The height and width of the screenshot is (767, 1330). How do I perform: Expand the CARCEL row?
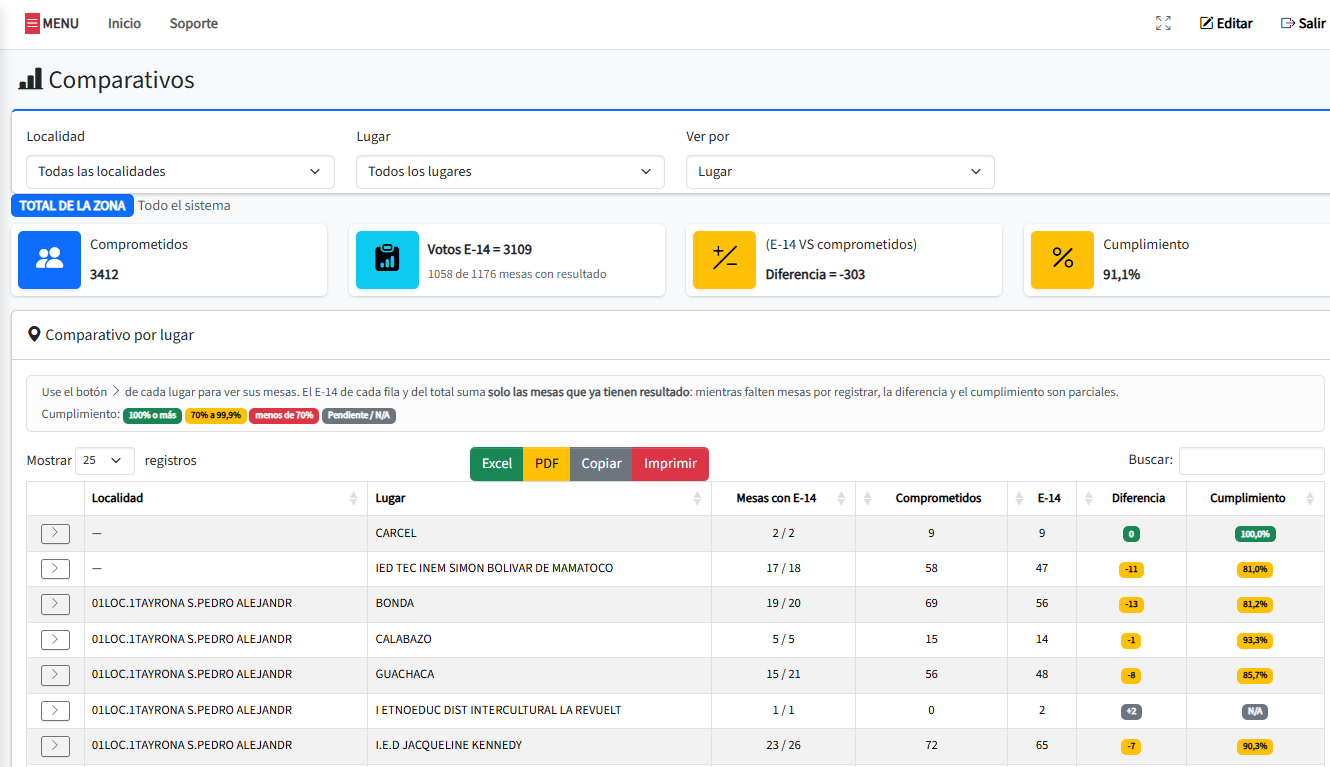55,534
